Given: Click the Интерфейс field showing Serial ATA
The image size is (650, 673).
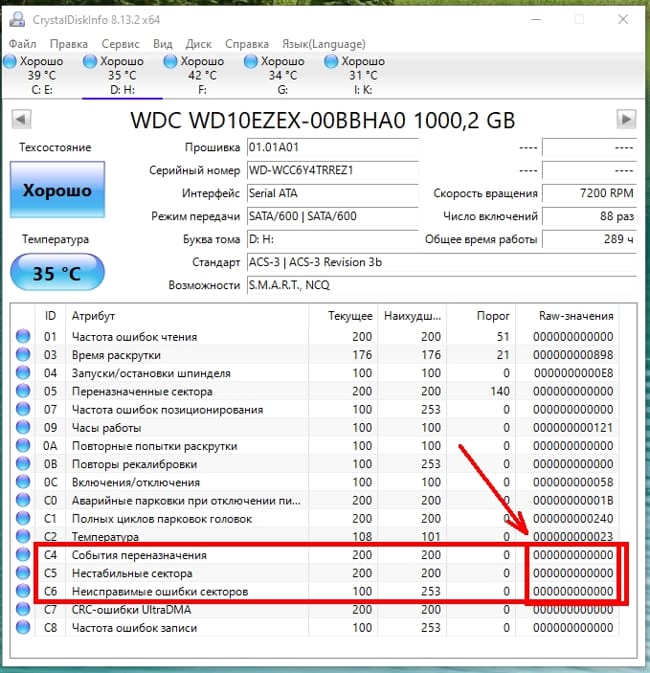Looking at the screenshot, I should (x=333, y=194).
